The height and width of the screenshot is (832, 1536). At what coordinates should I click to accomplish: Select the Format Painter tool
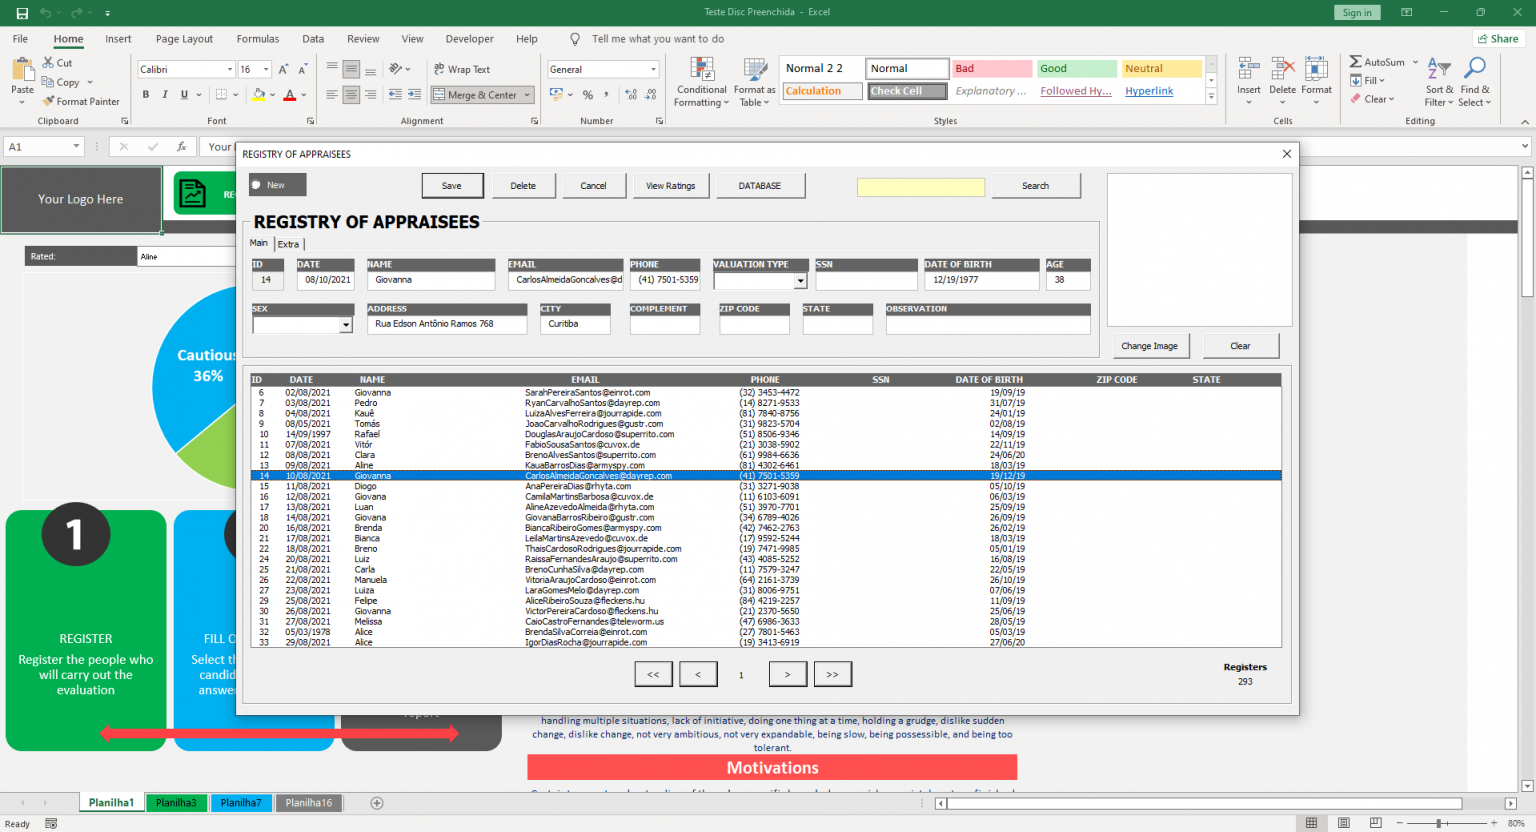81,101
